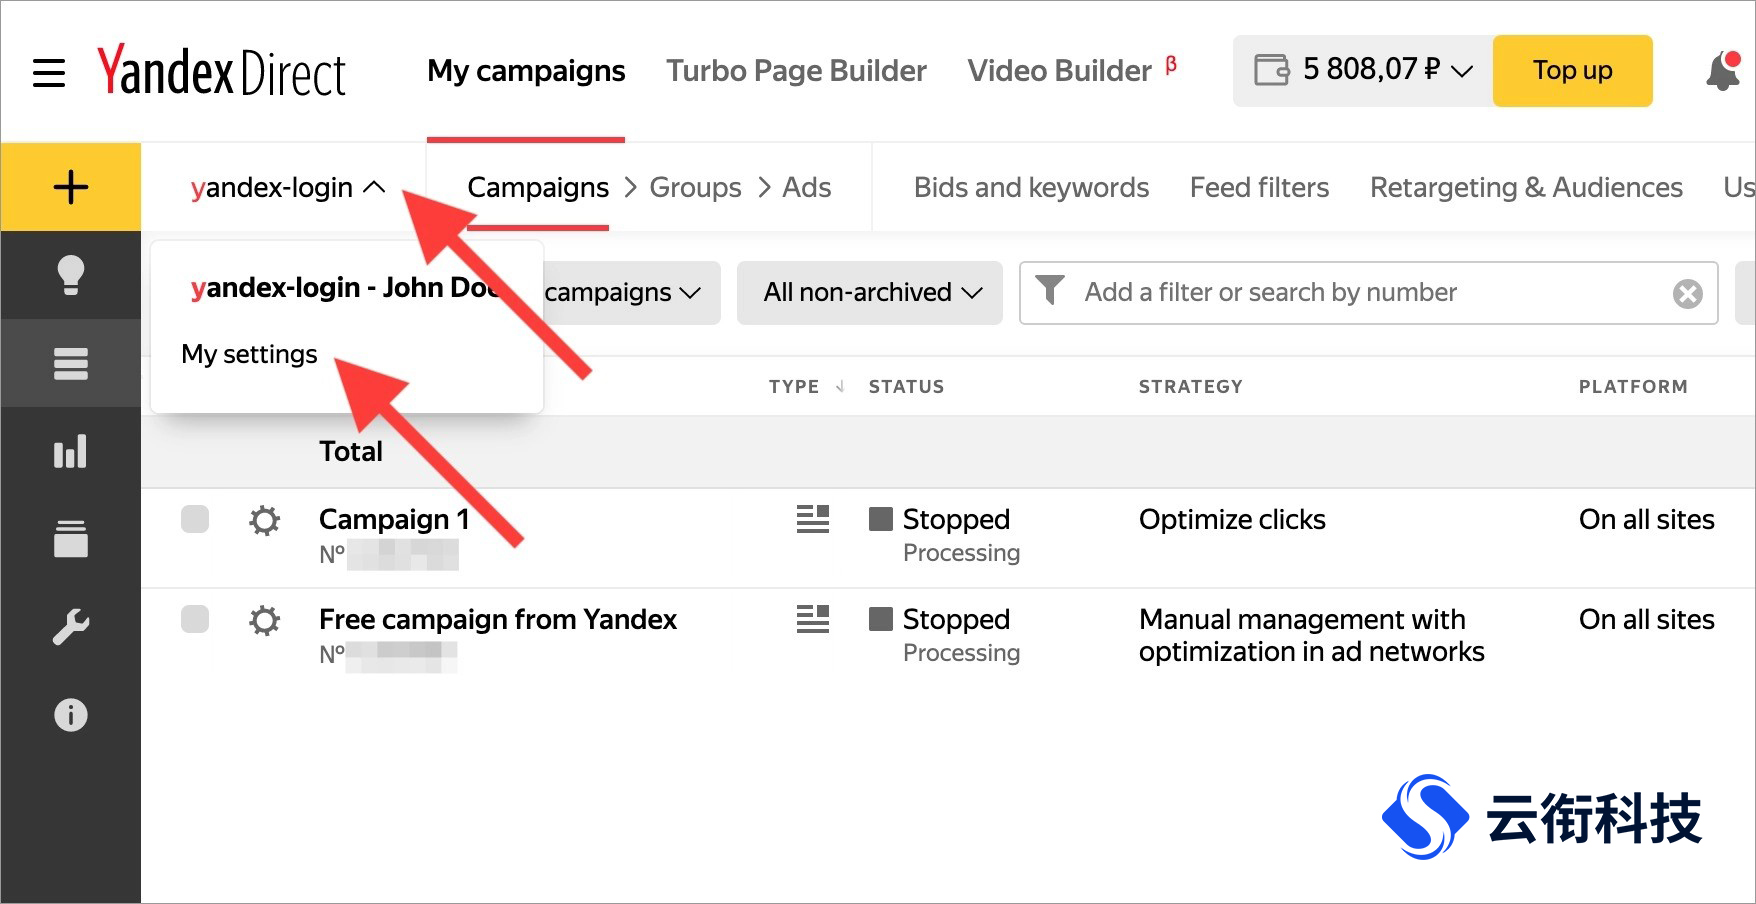Click Stopped status of Campaign 1
This screenshot has width=1756, height=904.
956,520
